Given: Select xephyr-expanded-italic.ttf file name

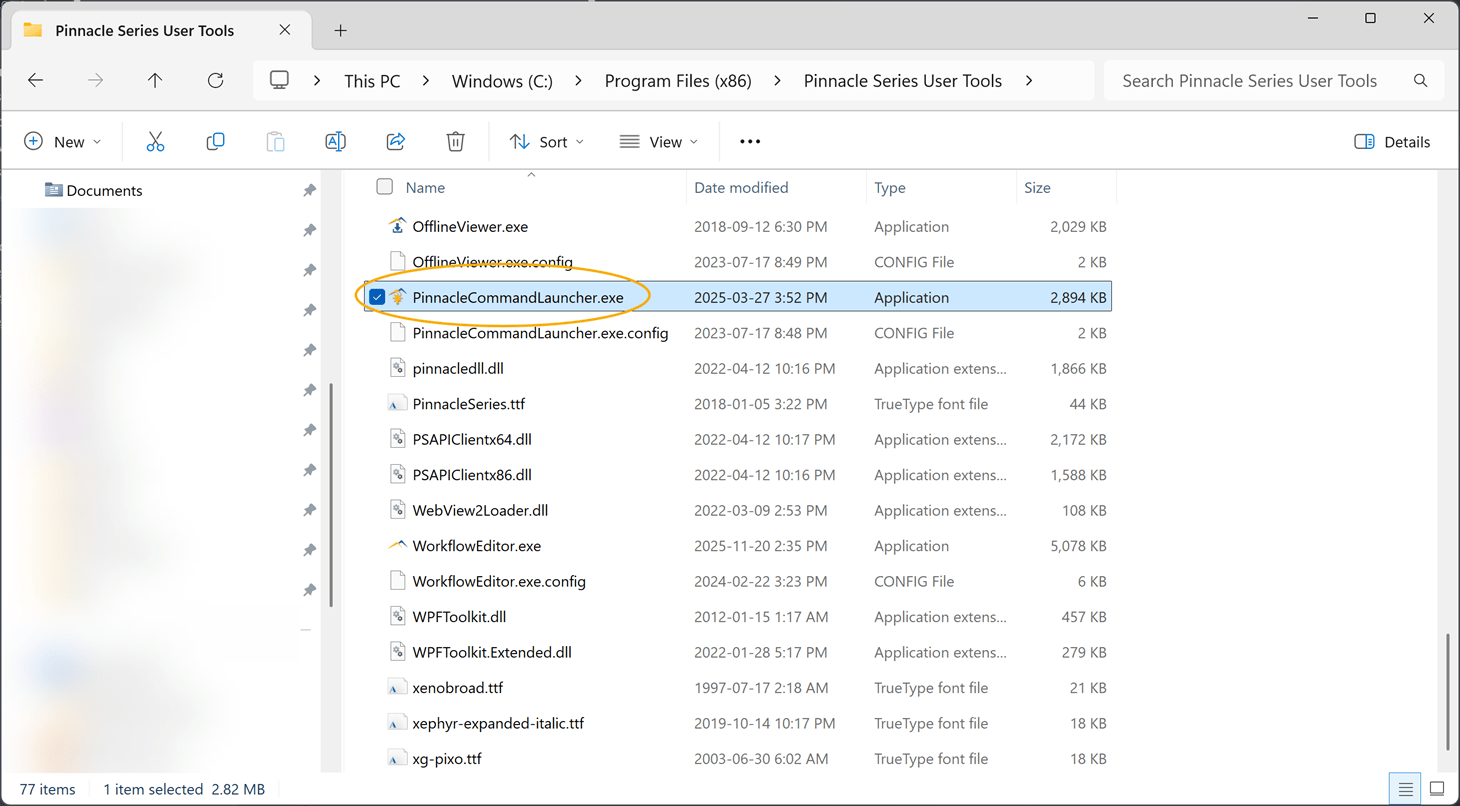Looking at the screenshot, I should [x=498, y=723].
